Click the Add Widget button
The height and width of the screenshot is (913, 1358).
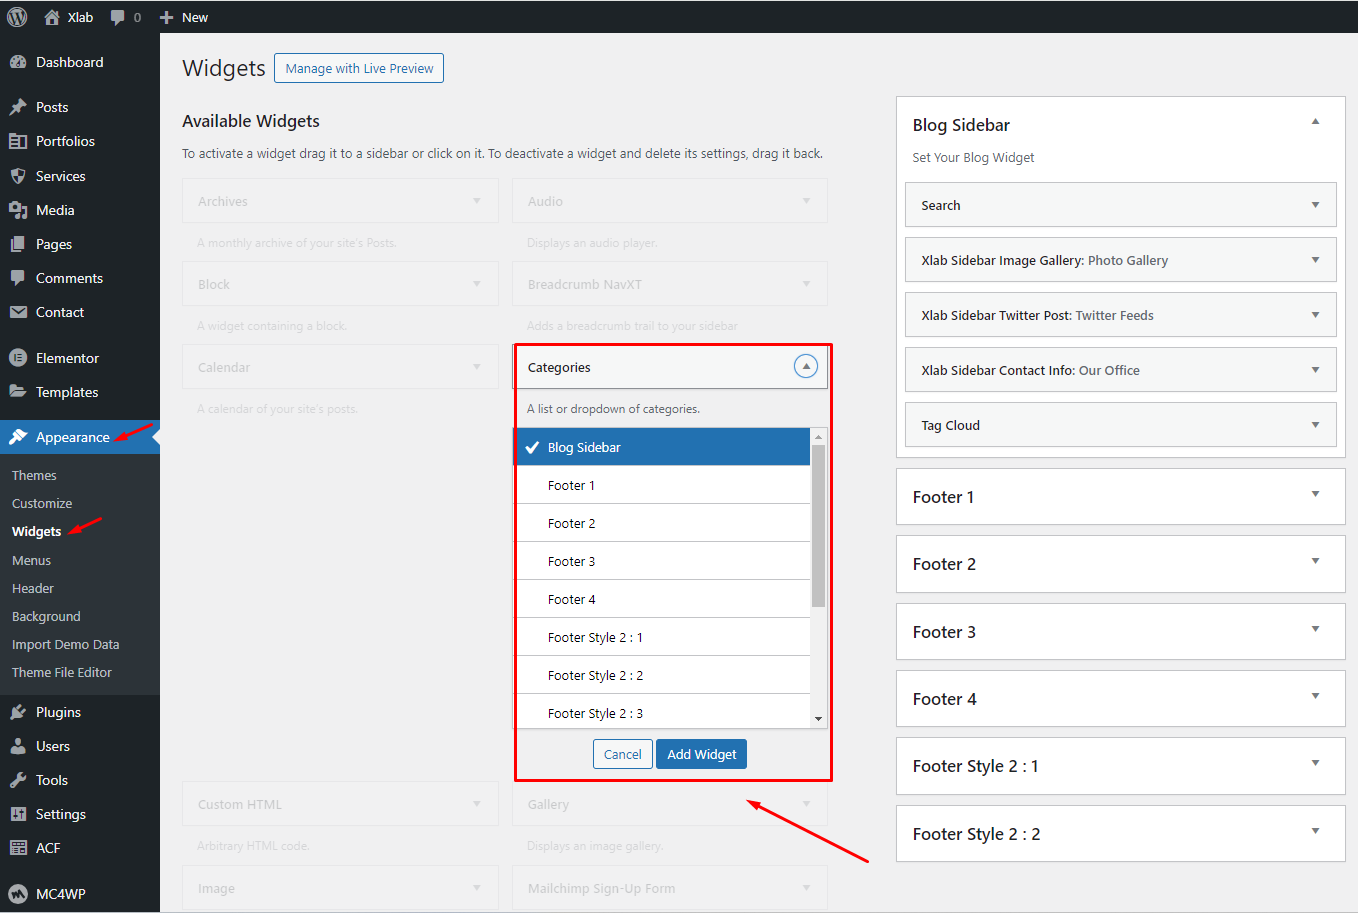pyautogui.click(x=701, y=754)
